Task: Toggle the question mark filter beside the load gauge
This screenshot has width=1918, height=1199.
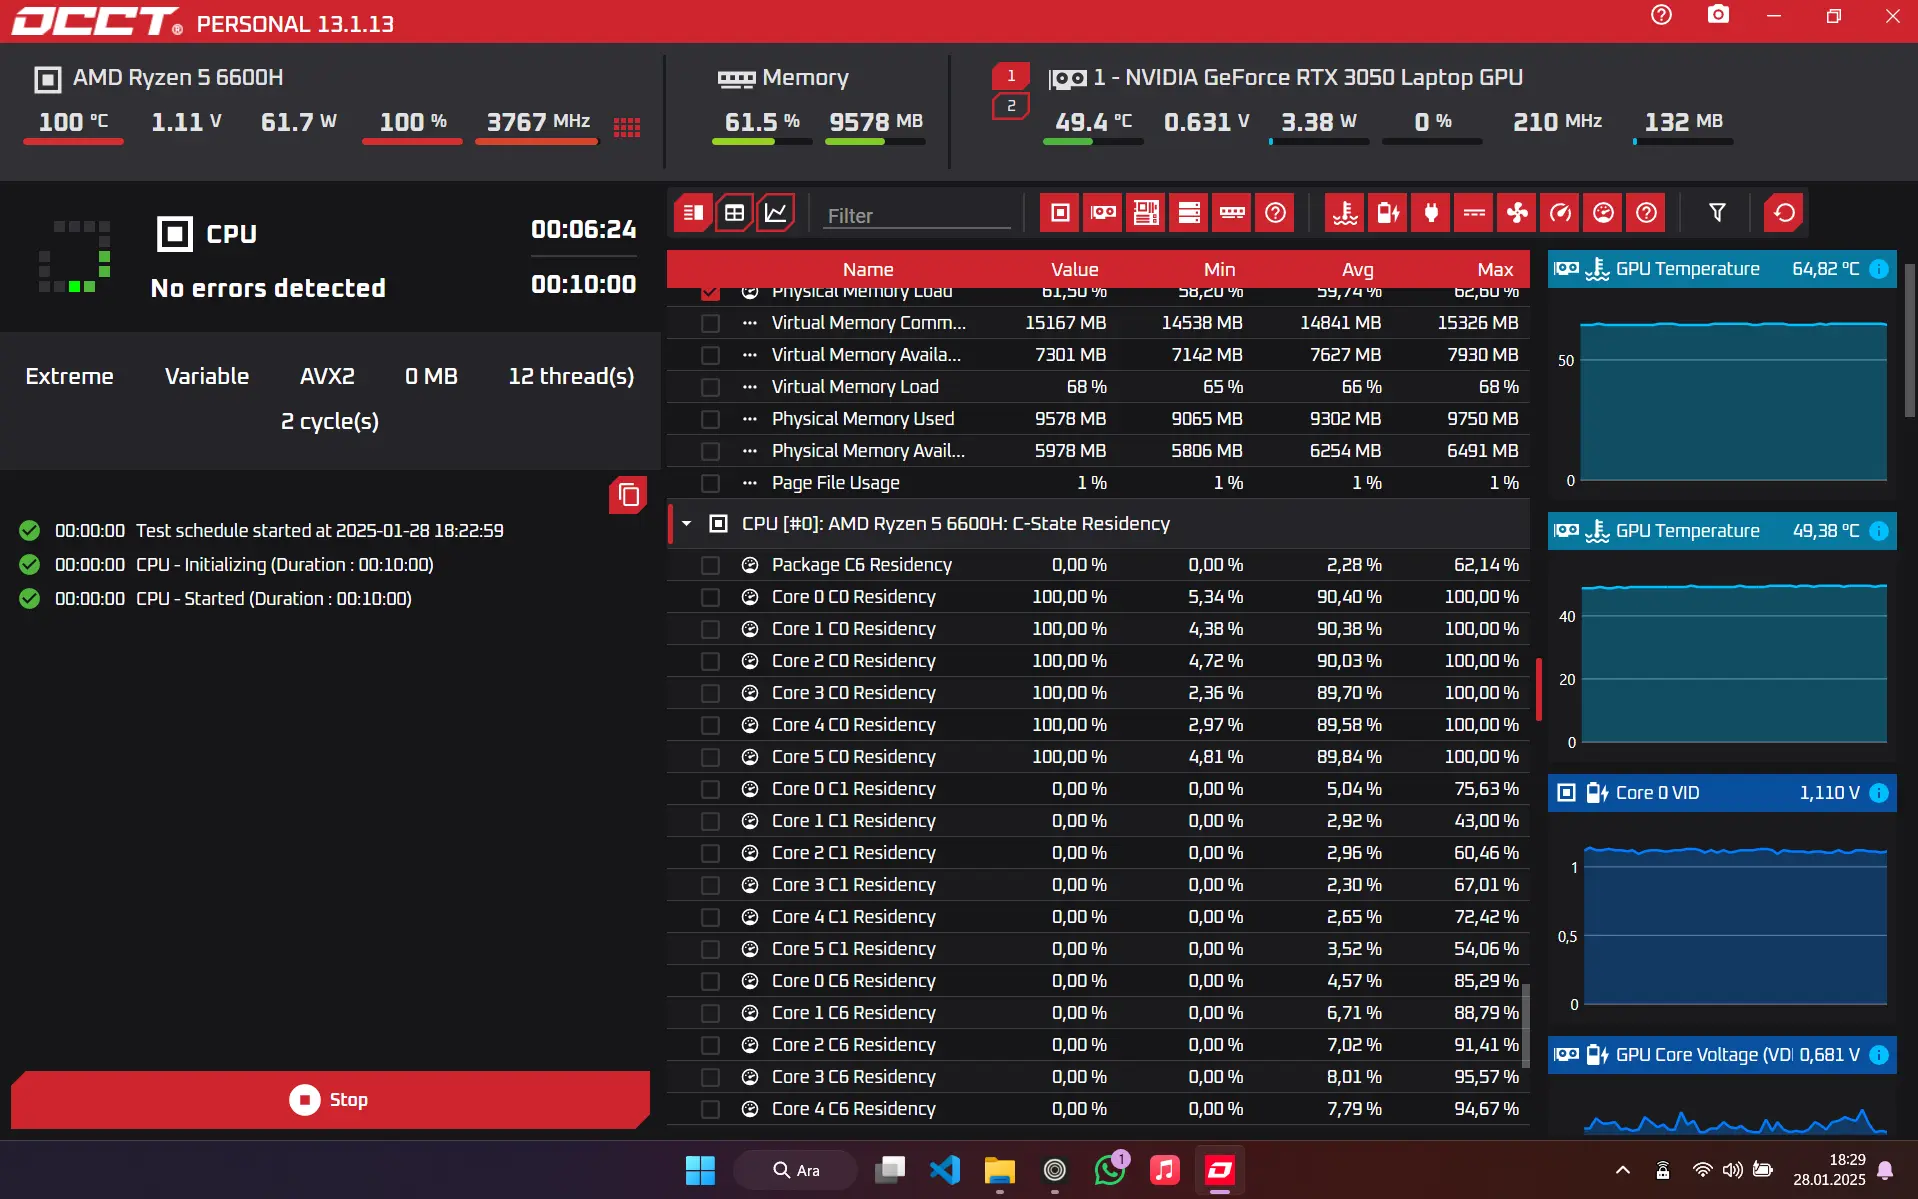Action: pyautogui.click(x=1646, y=213)
